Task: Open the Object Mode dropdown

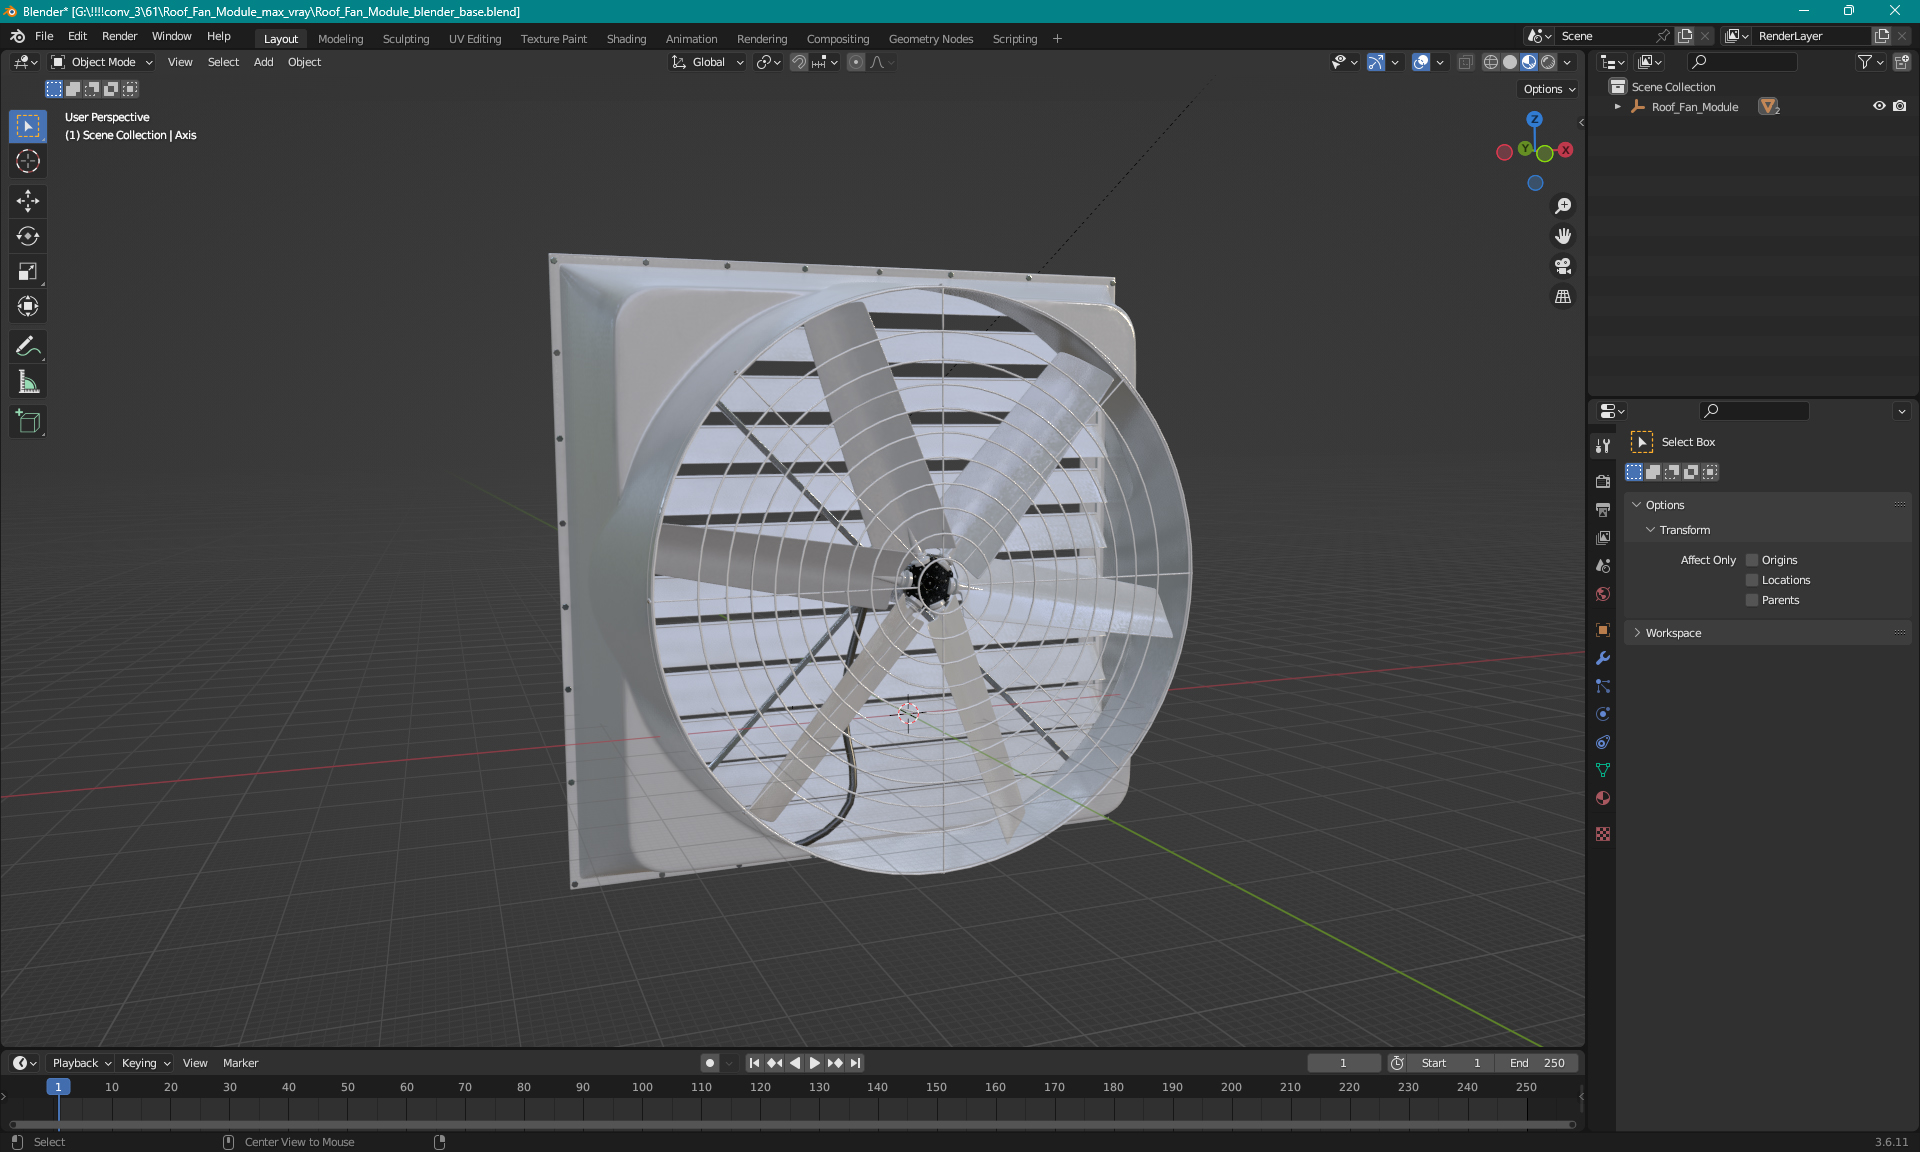Action: tap(102, 62)
